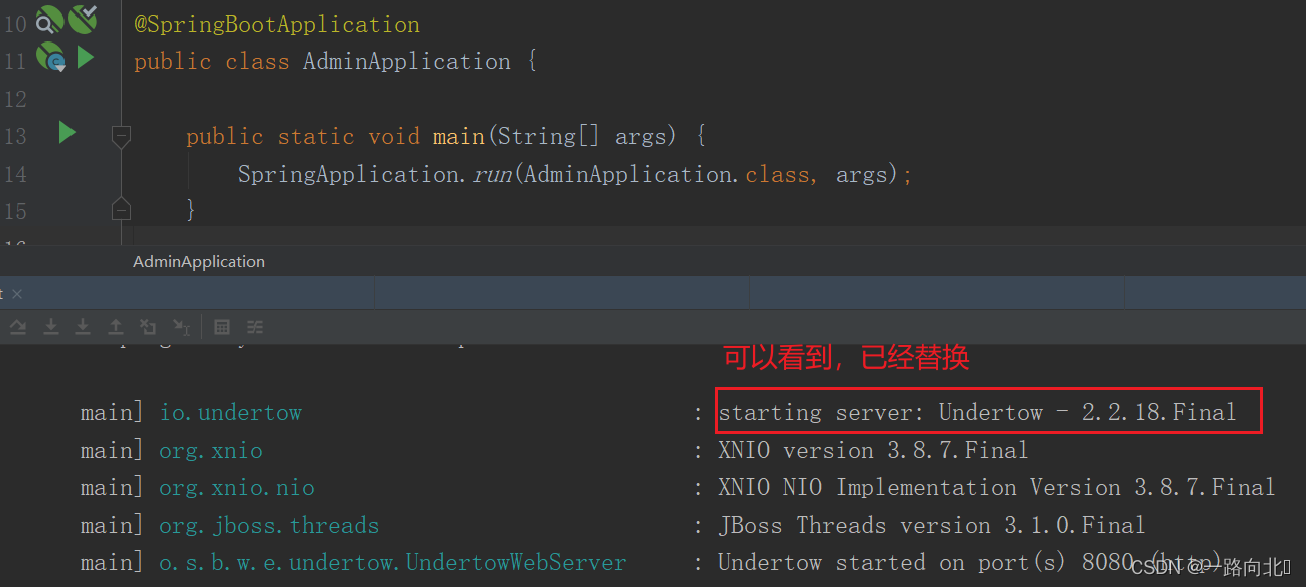
Task: Click the AdminApplication breadcrumb
Action: coord(199,261)
